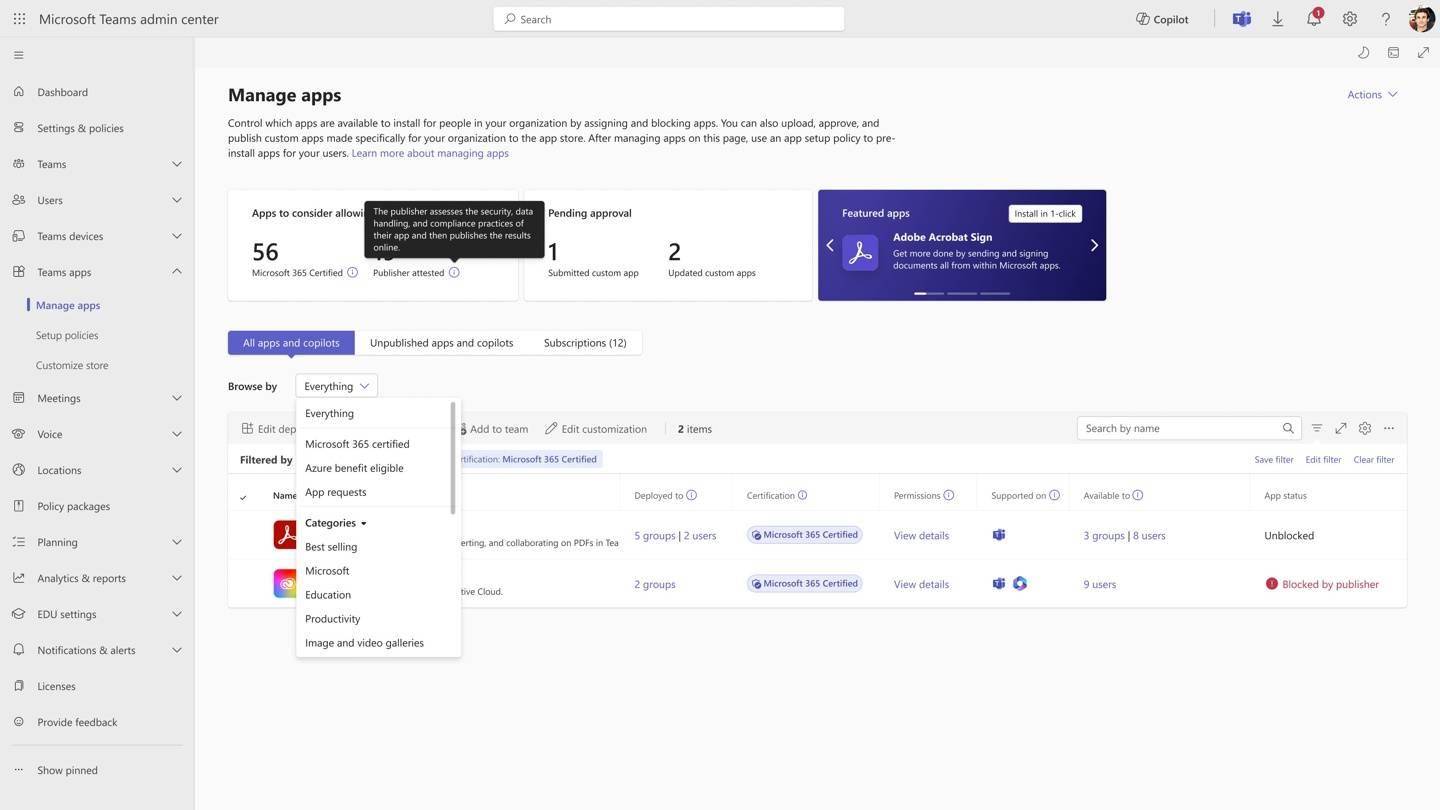Click the Permissions column info icon
The width and height of the screenshot is (1440, 810).
pos(949,495)
